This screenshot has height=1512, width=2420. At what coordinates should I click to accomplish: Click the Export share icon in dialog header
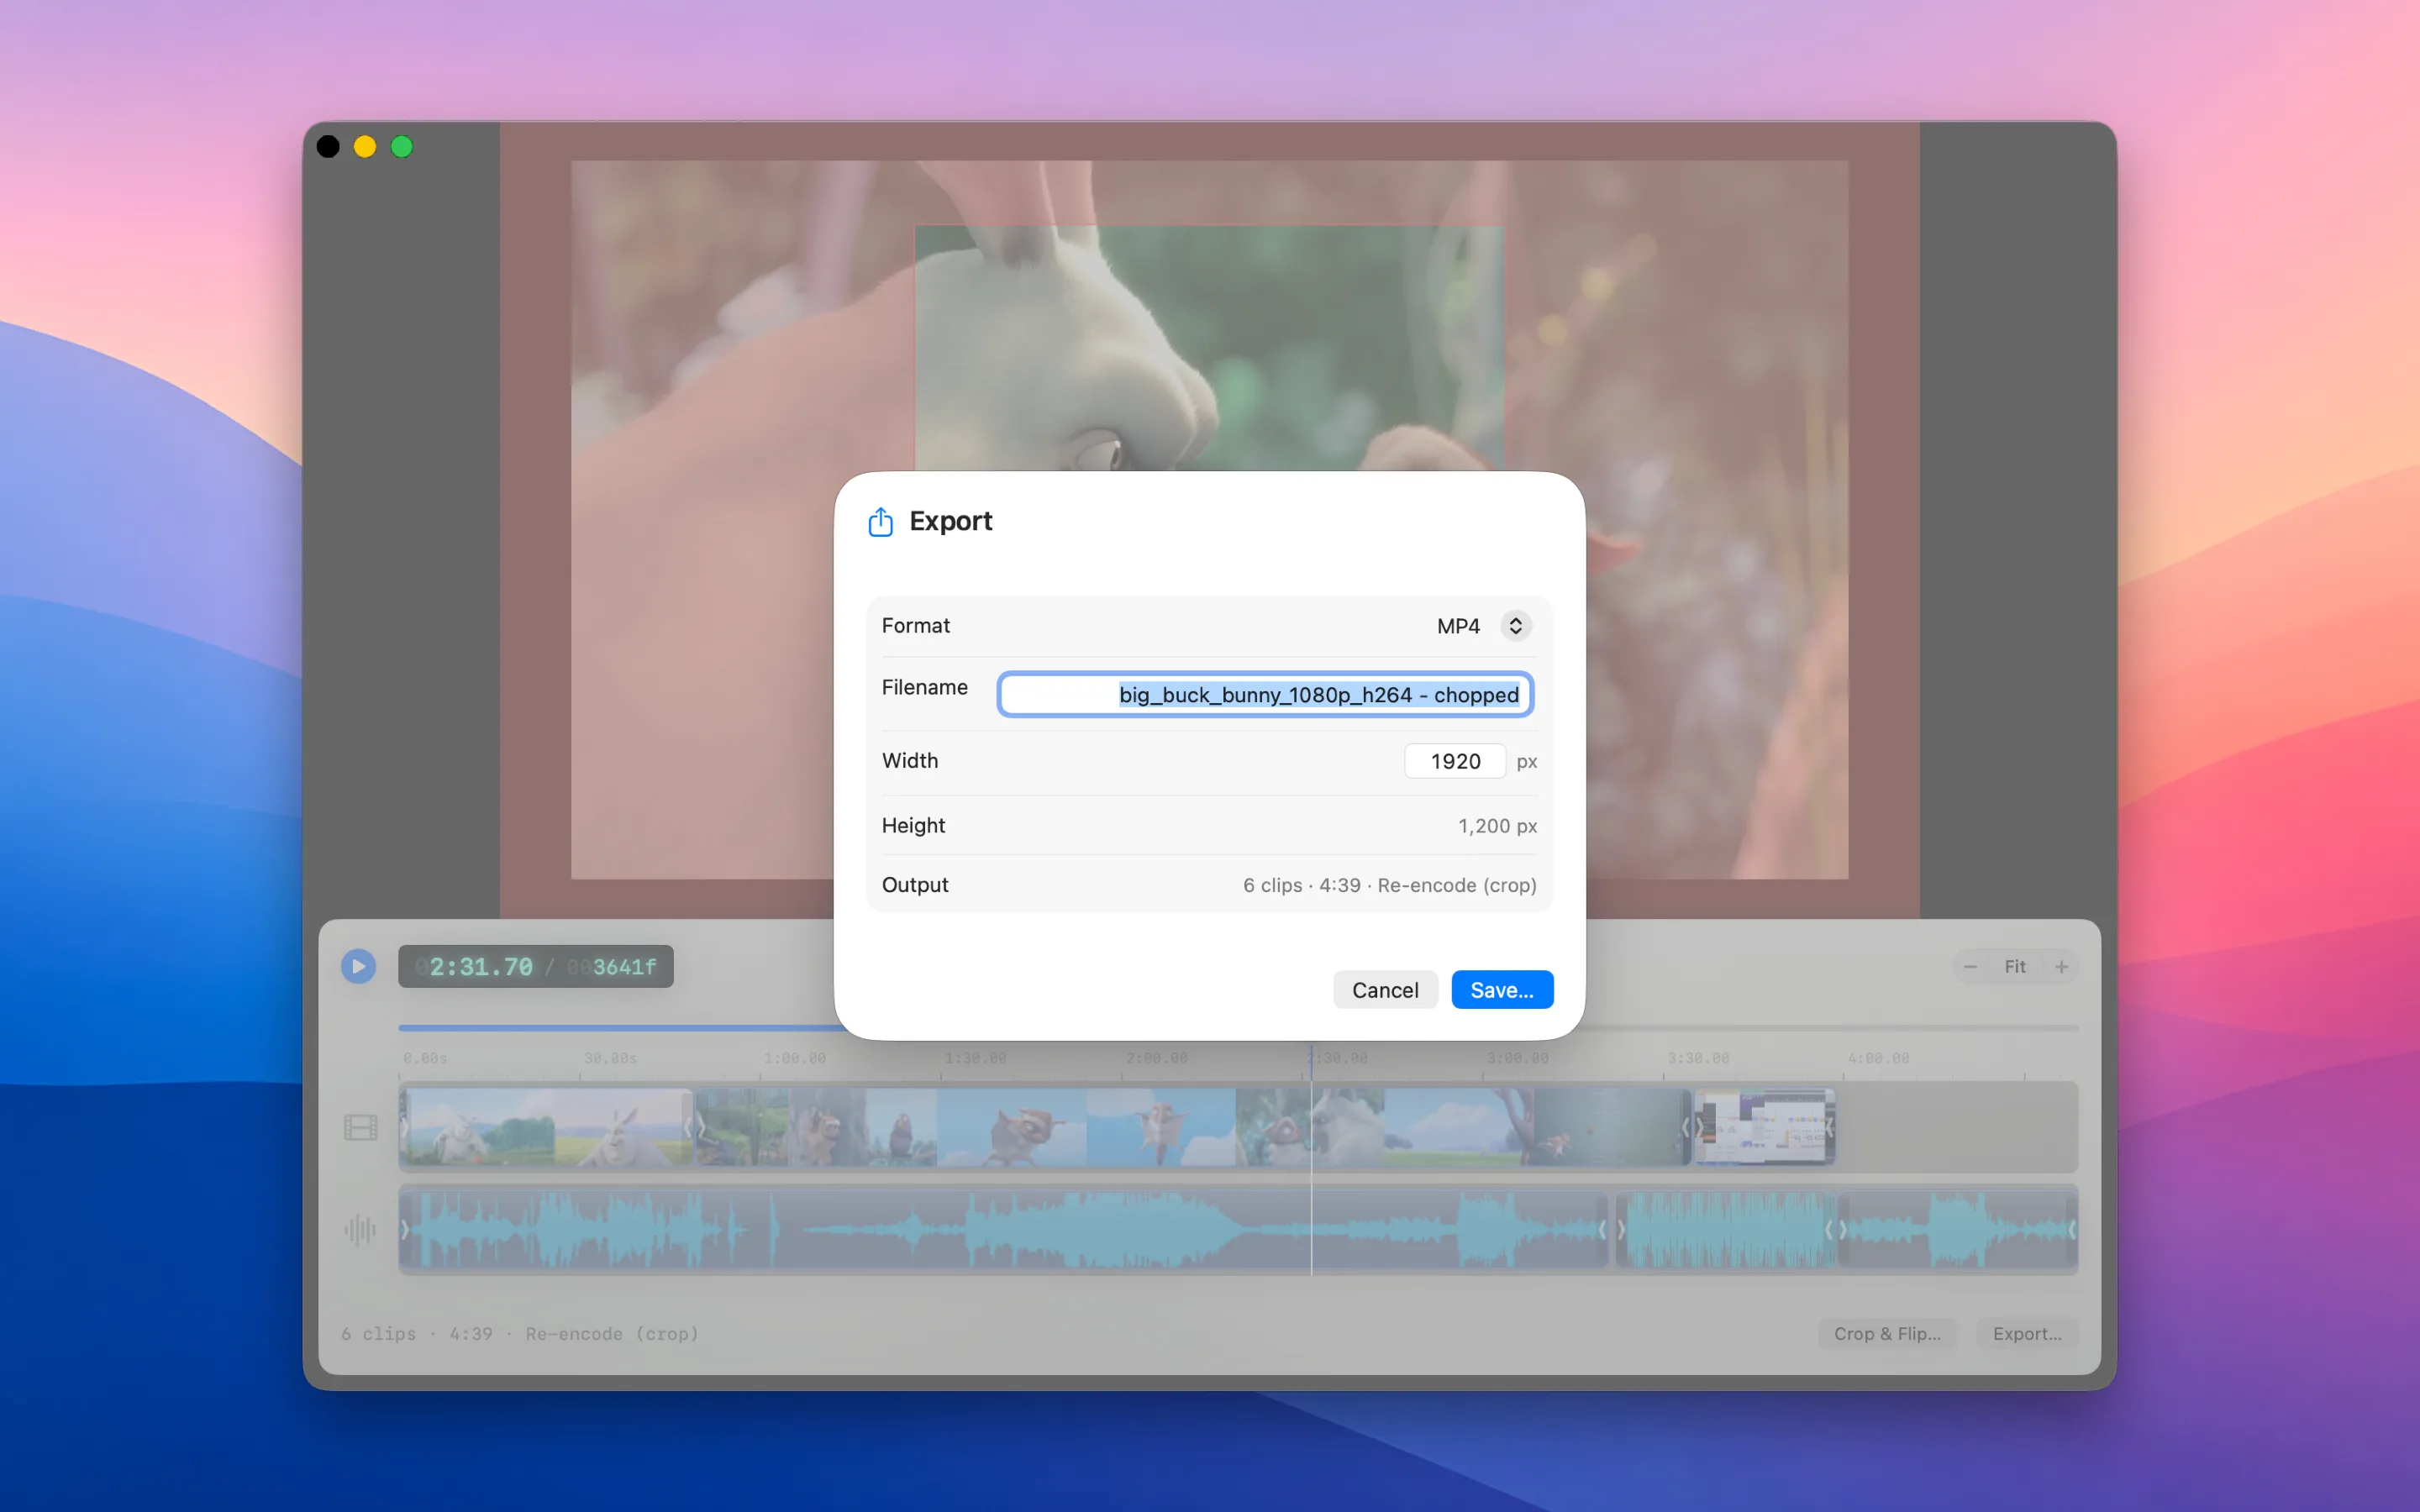click(880, 521)
